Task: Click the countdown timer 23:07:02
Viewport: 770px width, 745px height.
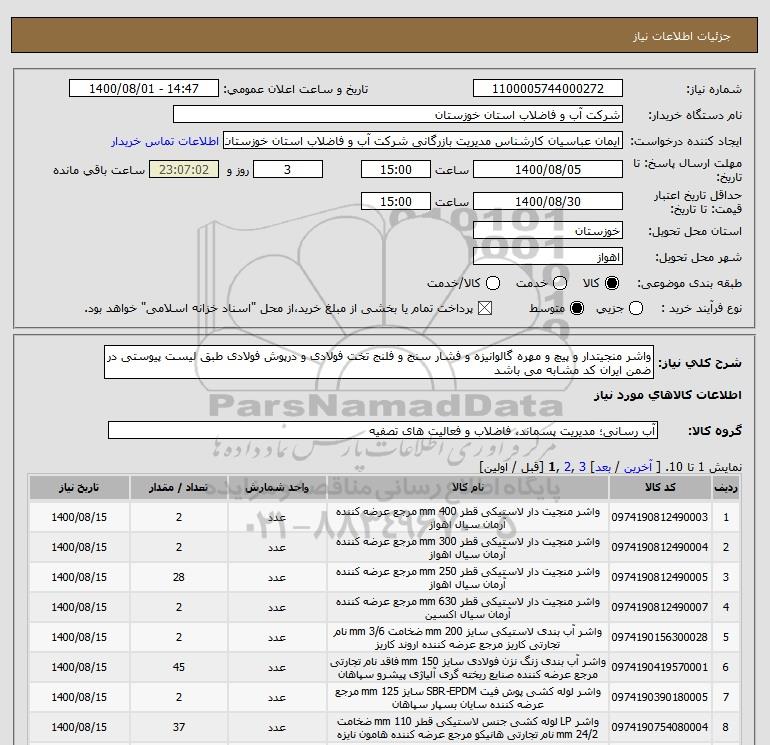Action: pyautogui.click(x=184, y=169)
